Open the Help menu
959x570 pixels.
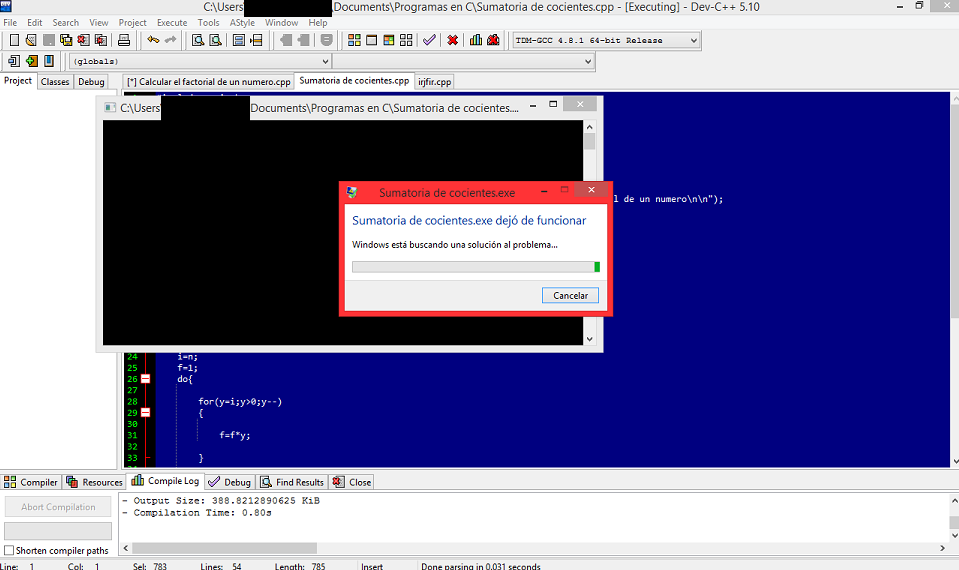(x=317, y=23)
